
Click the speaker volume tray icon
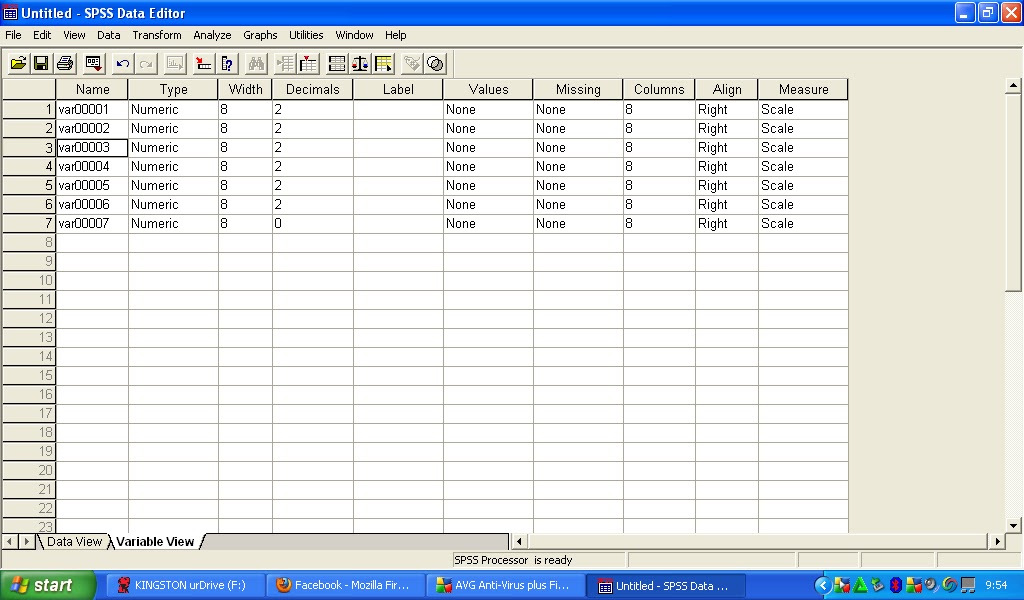(932, 585)
